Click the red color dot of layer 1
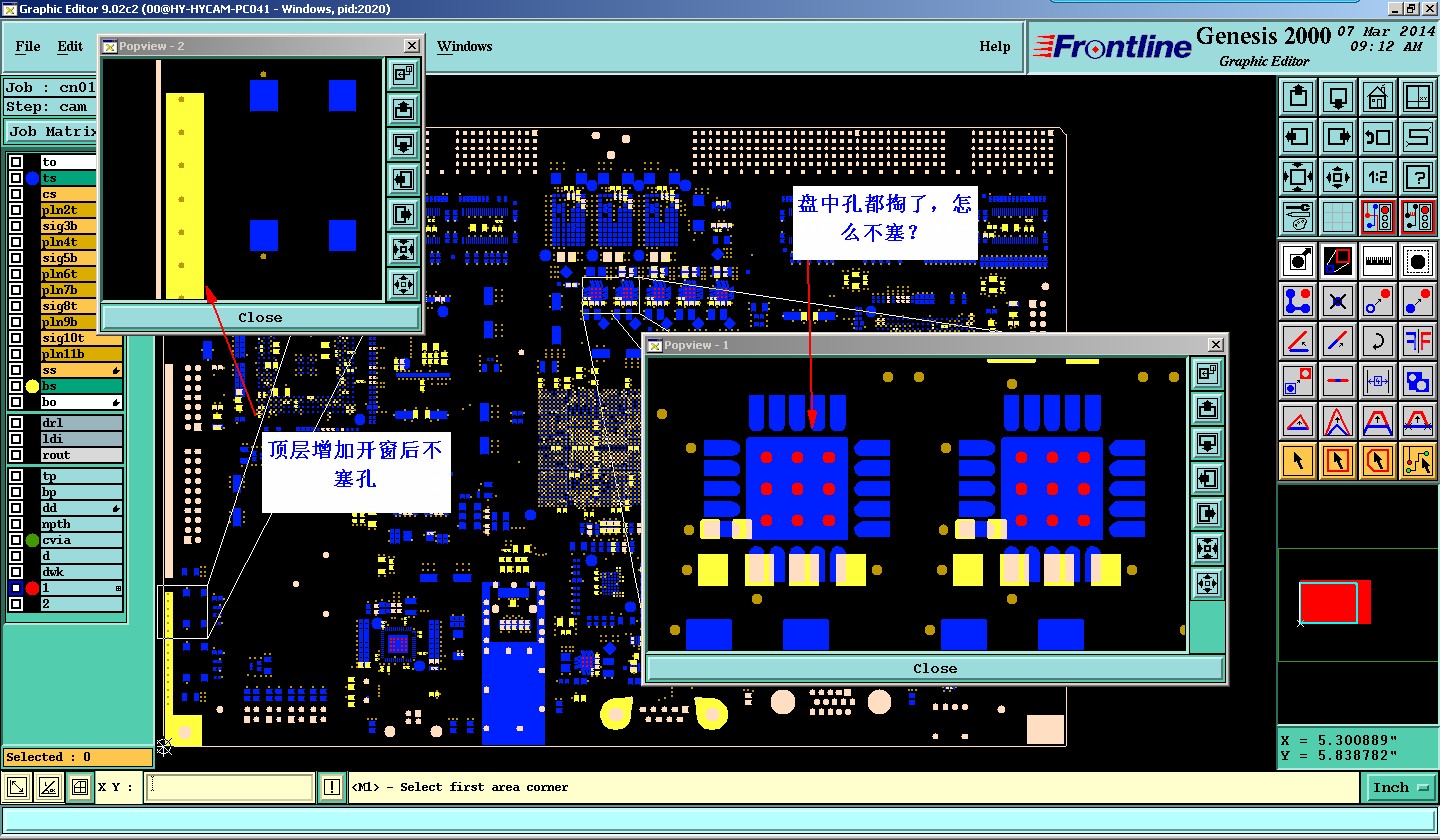The image size is (1440, 840). [x=32, y=588]
